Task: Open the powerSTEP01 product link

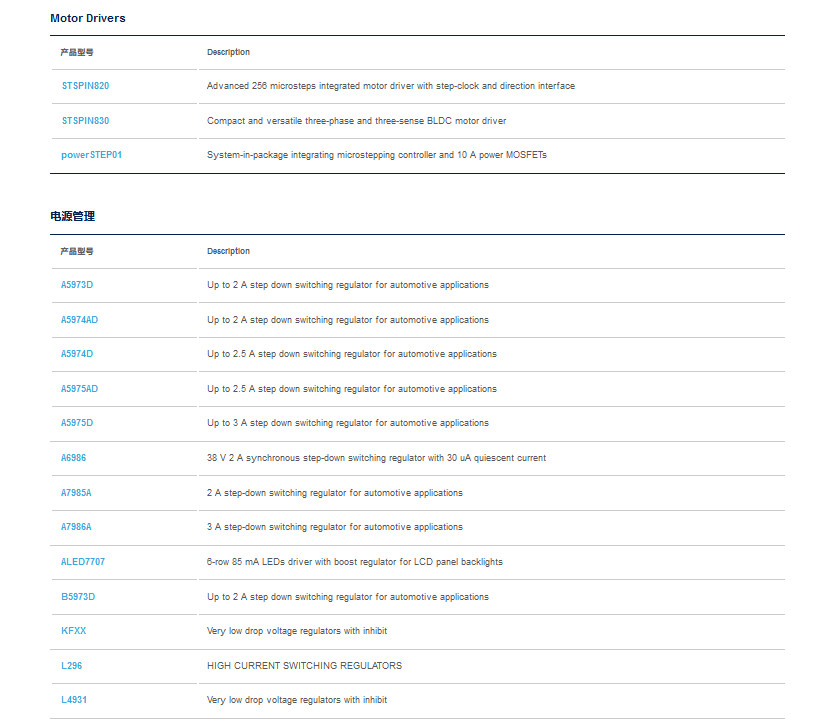Action: coord(91,155)
